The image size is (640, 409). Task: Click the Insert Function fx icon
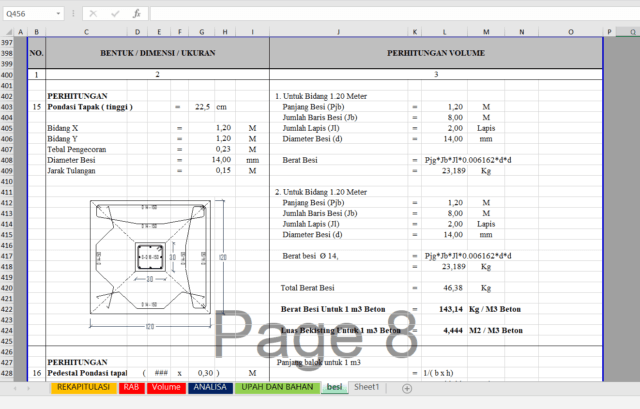136,14
